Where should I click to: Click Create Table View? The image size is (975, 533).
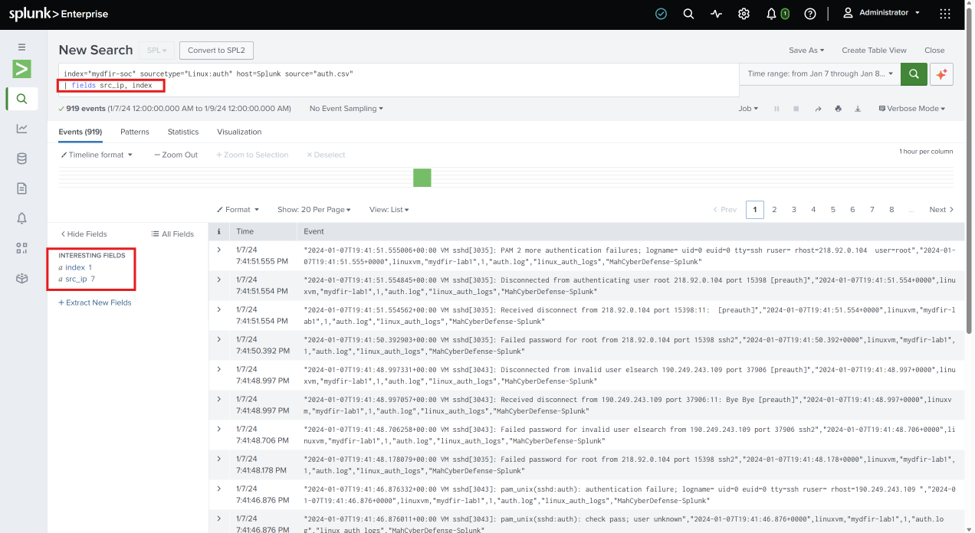pyautogui.click(x=874, y=50)
